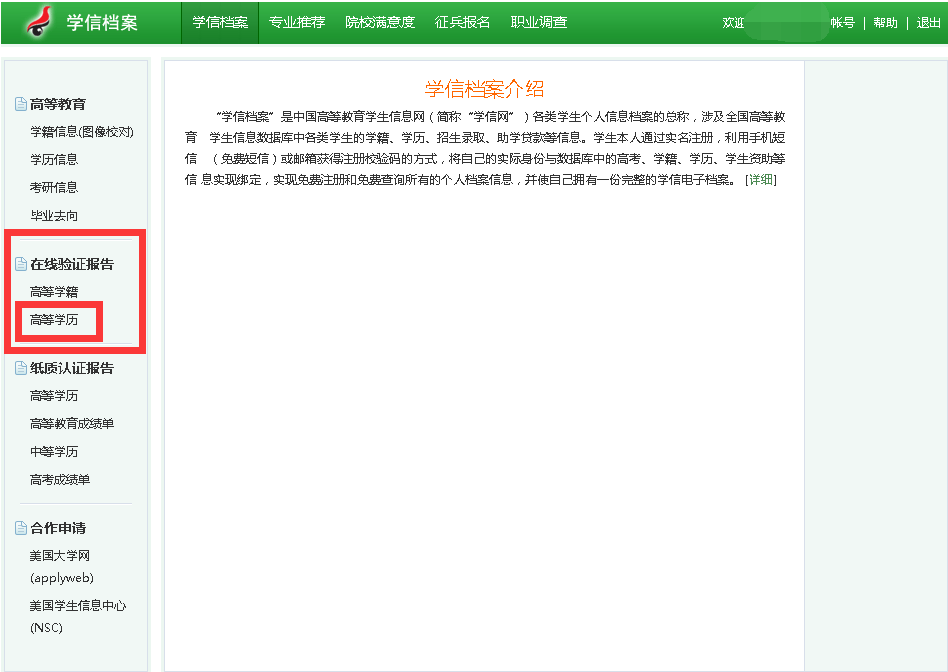Open the 高考成绩单 sidebar link

pyautogui.click(x=60, y=480)
